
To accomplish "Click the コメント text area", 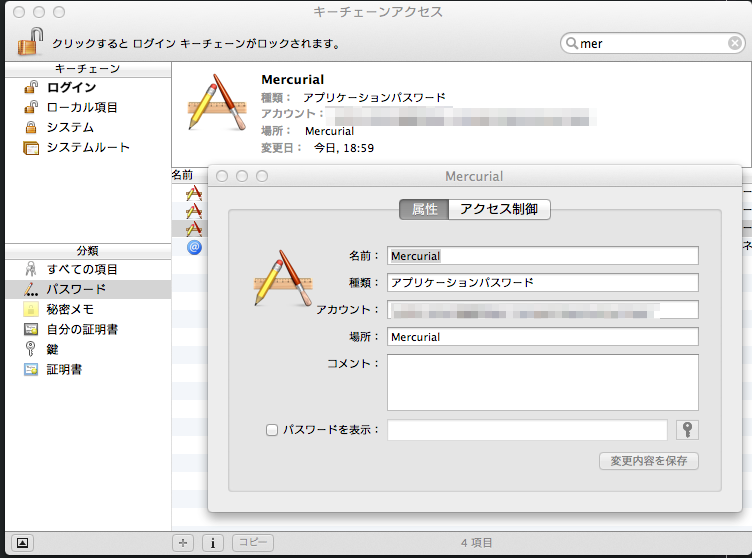I will tap(542, 382).
